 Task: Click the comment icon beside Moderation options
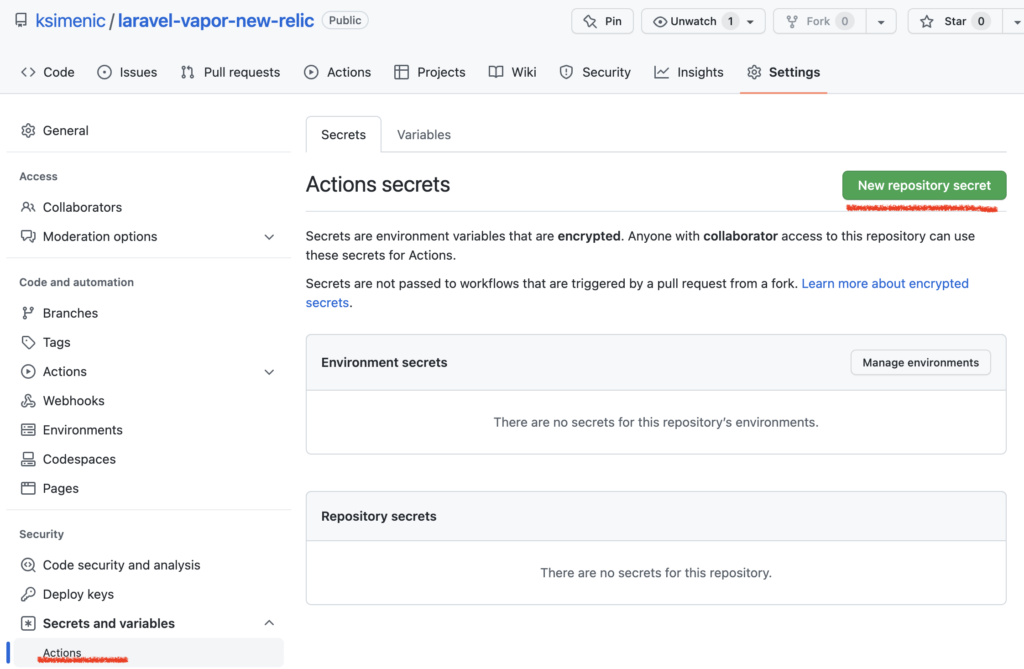pos(28,237)
